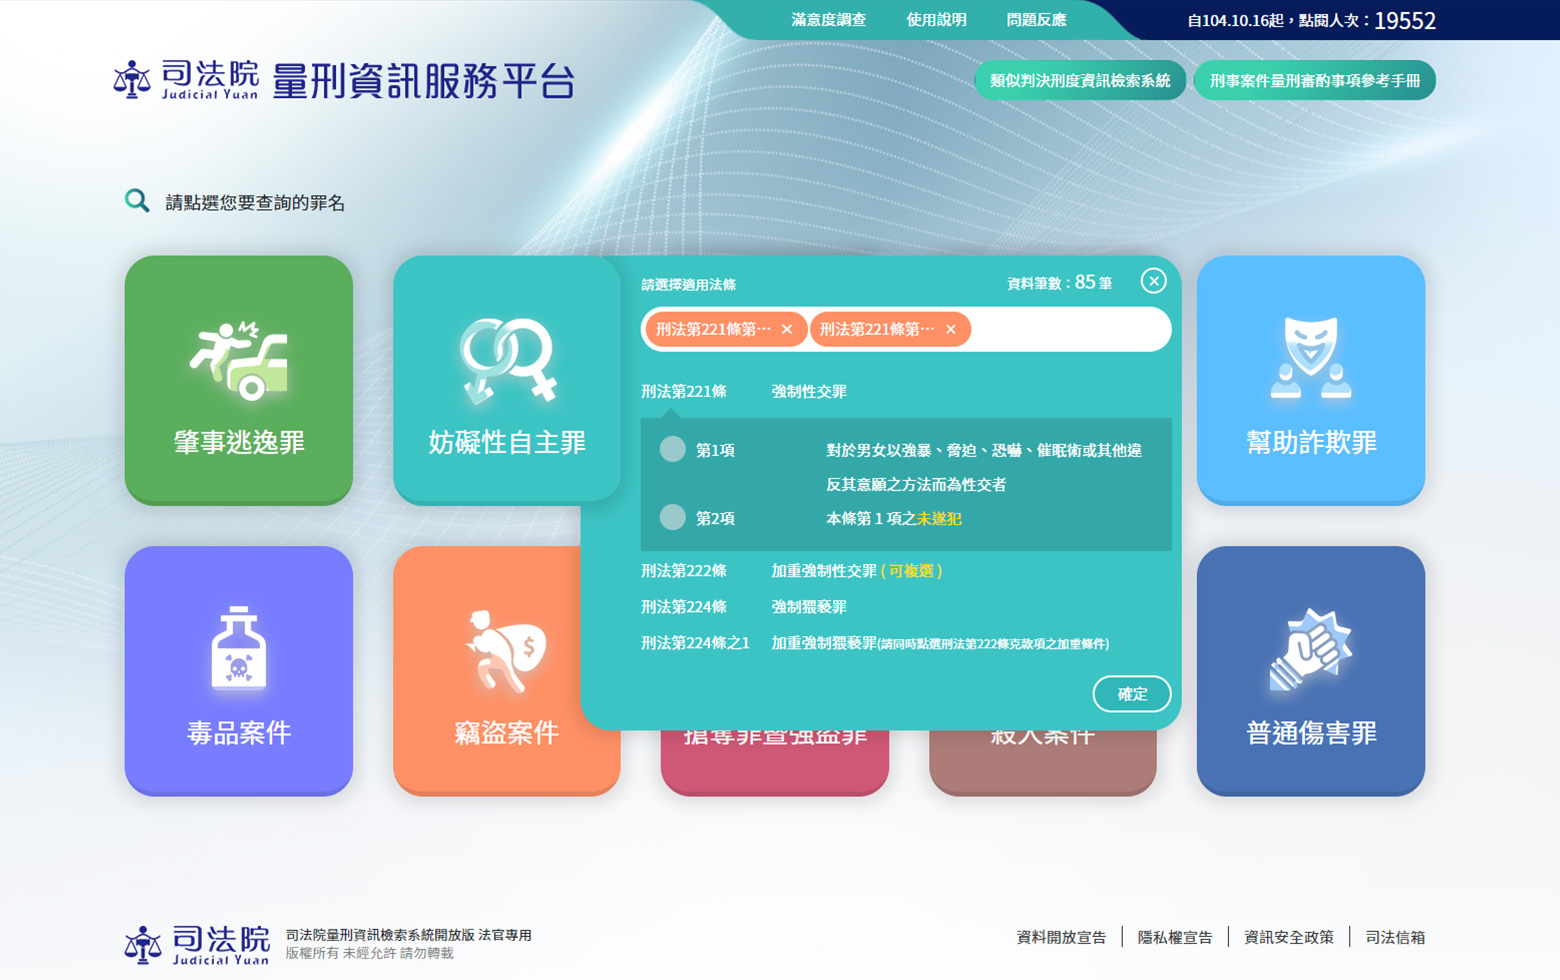Click the 確定 confirm button
1560x980 pixels.
pyautogui.click(x=1131, y=694)
